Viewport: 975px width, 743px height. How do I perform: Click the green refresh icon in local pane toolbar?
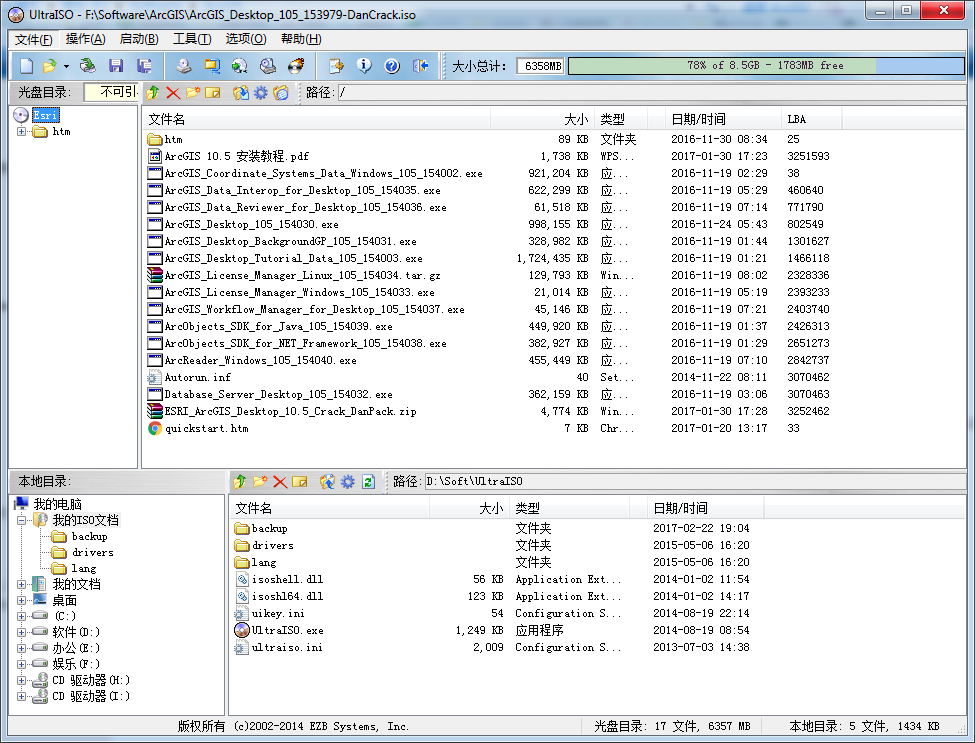[x=368, y=482]
